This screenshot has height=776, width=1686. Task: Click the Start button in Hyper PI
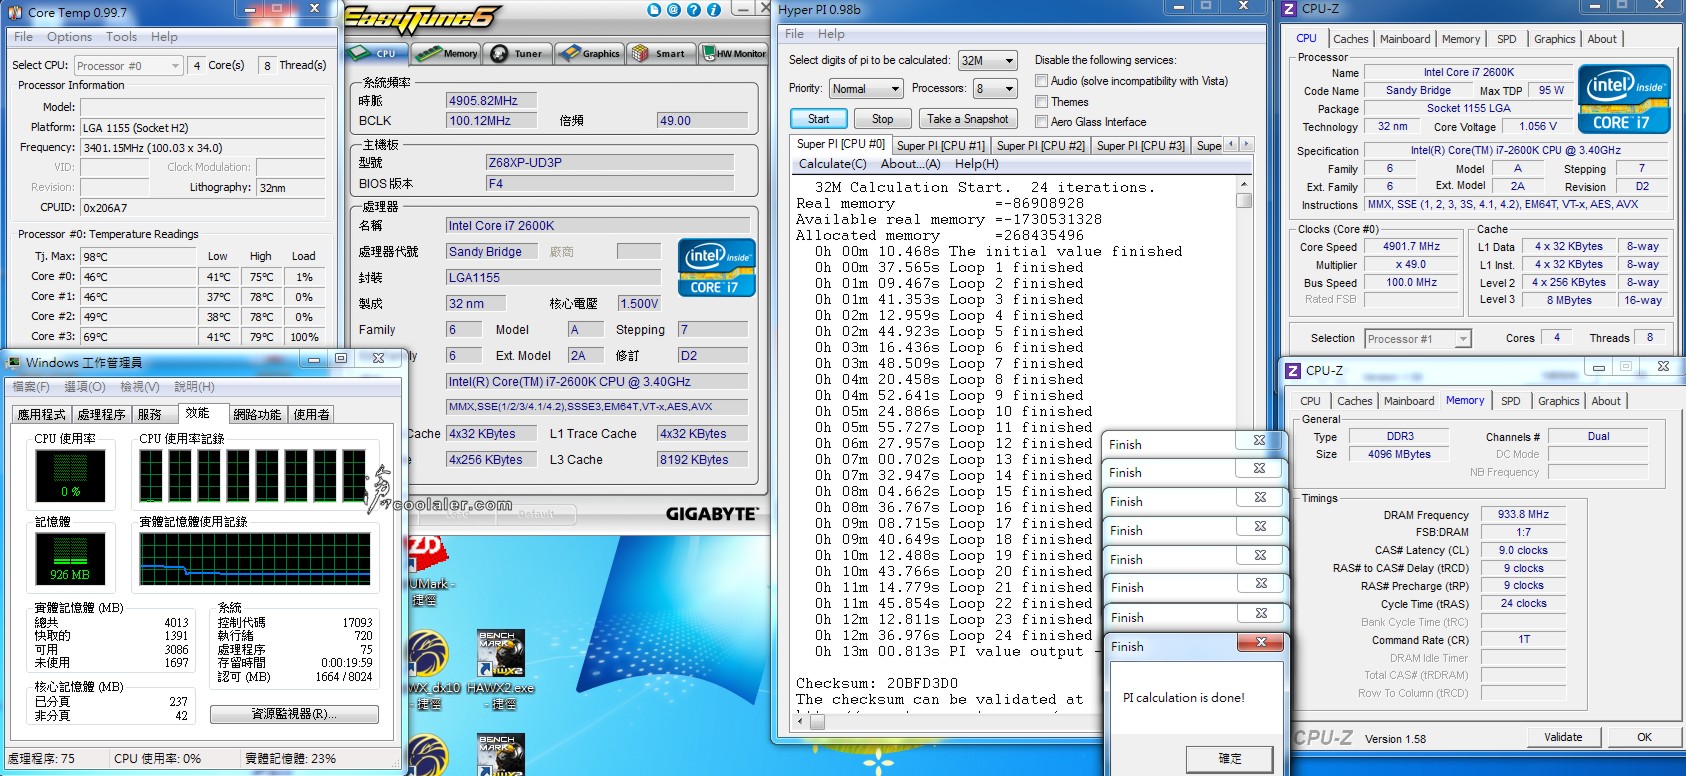coord(819,119)
